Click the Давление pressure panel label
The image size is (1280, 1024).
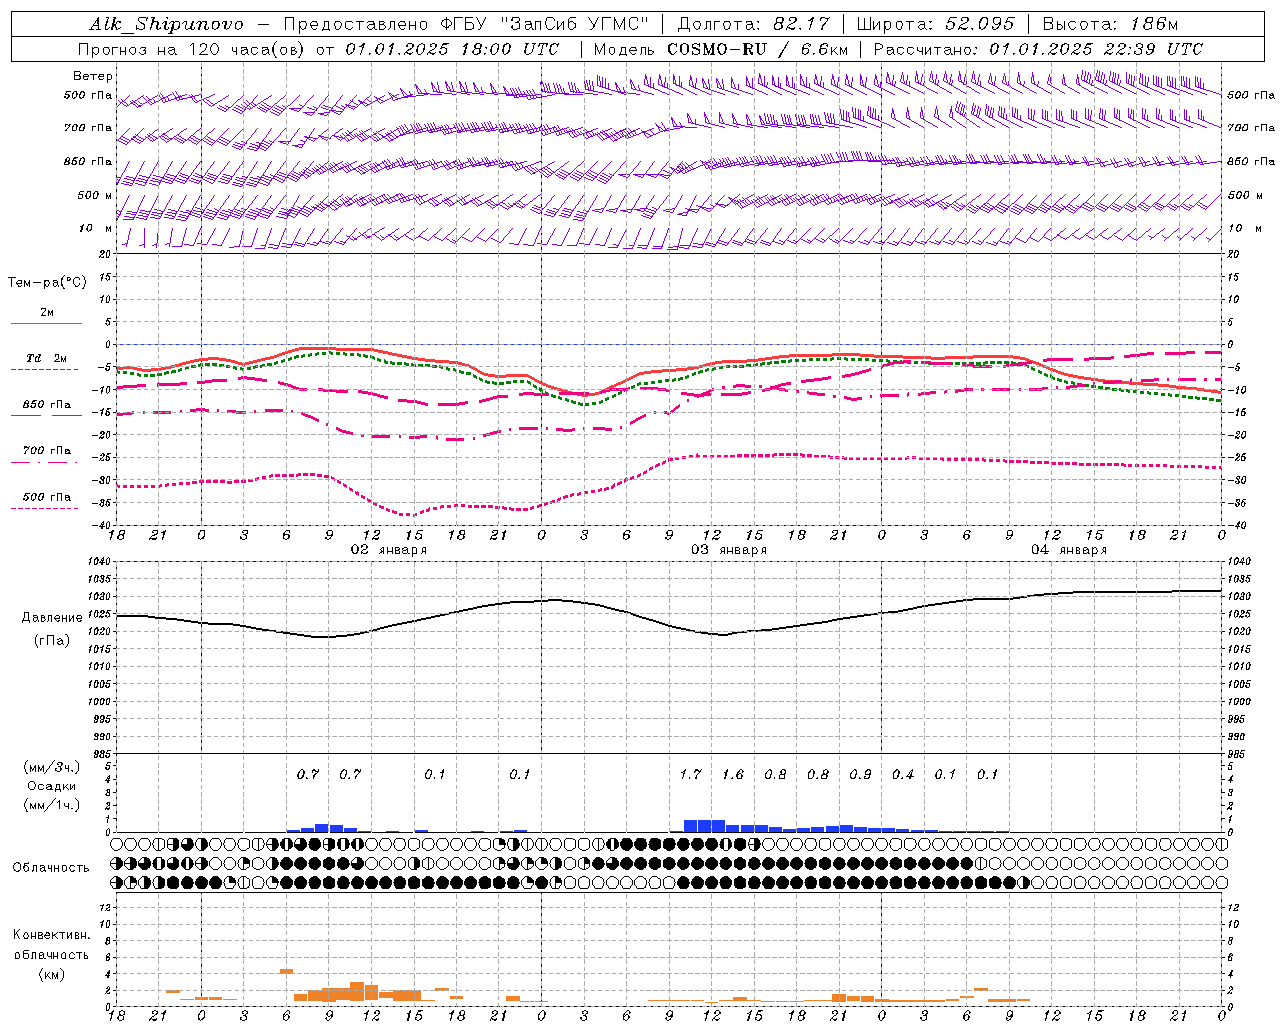click(51, 618)
